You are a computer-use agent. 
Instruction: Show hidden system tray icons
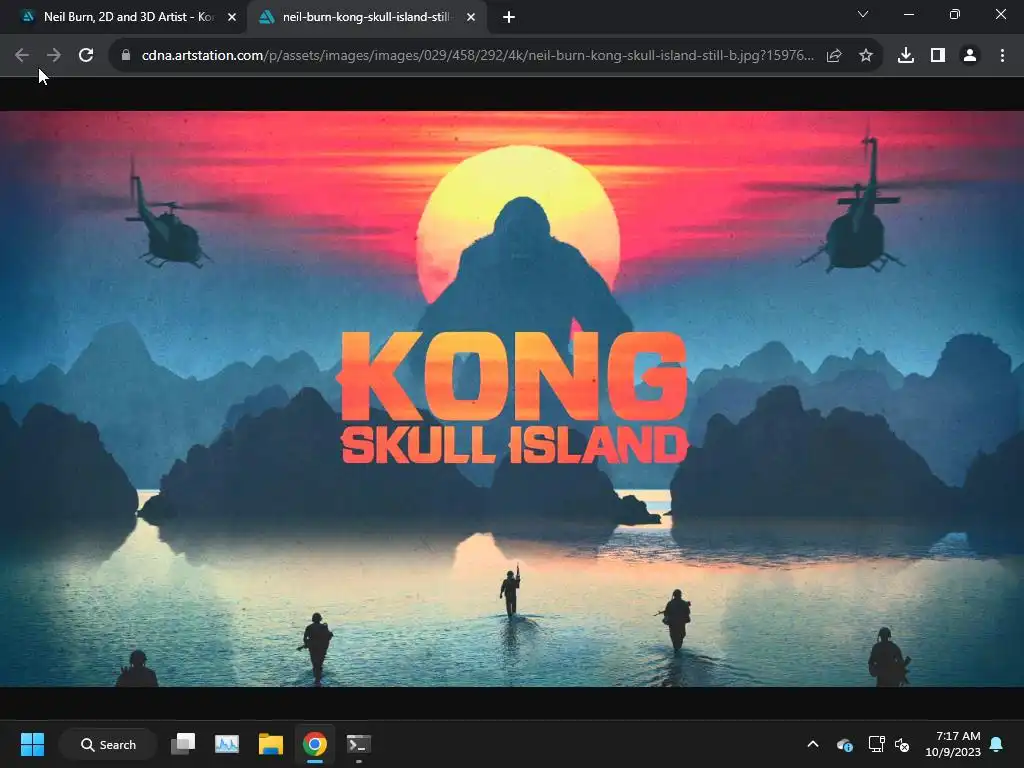813,744
